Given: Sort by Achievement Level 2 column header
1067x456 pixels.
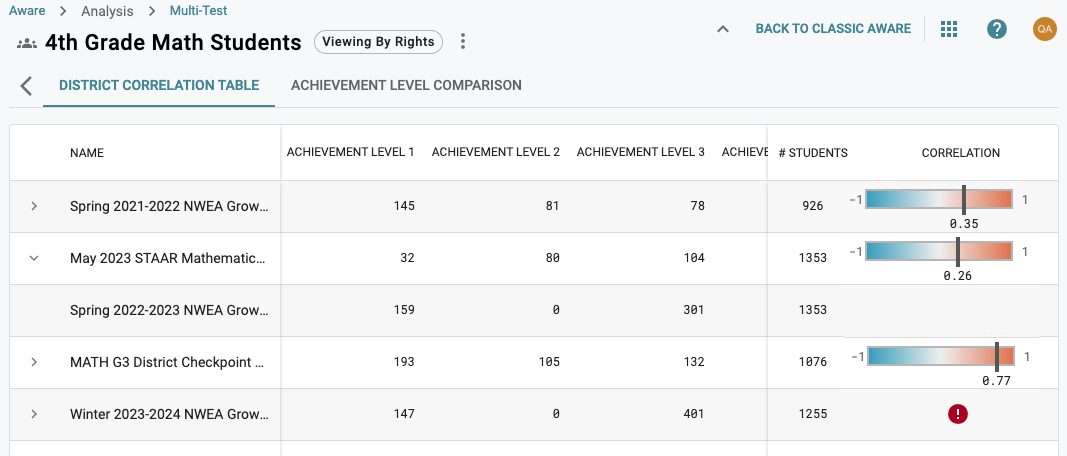Looking at the screenshot, I should click(x=495, y=152).
